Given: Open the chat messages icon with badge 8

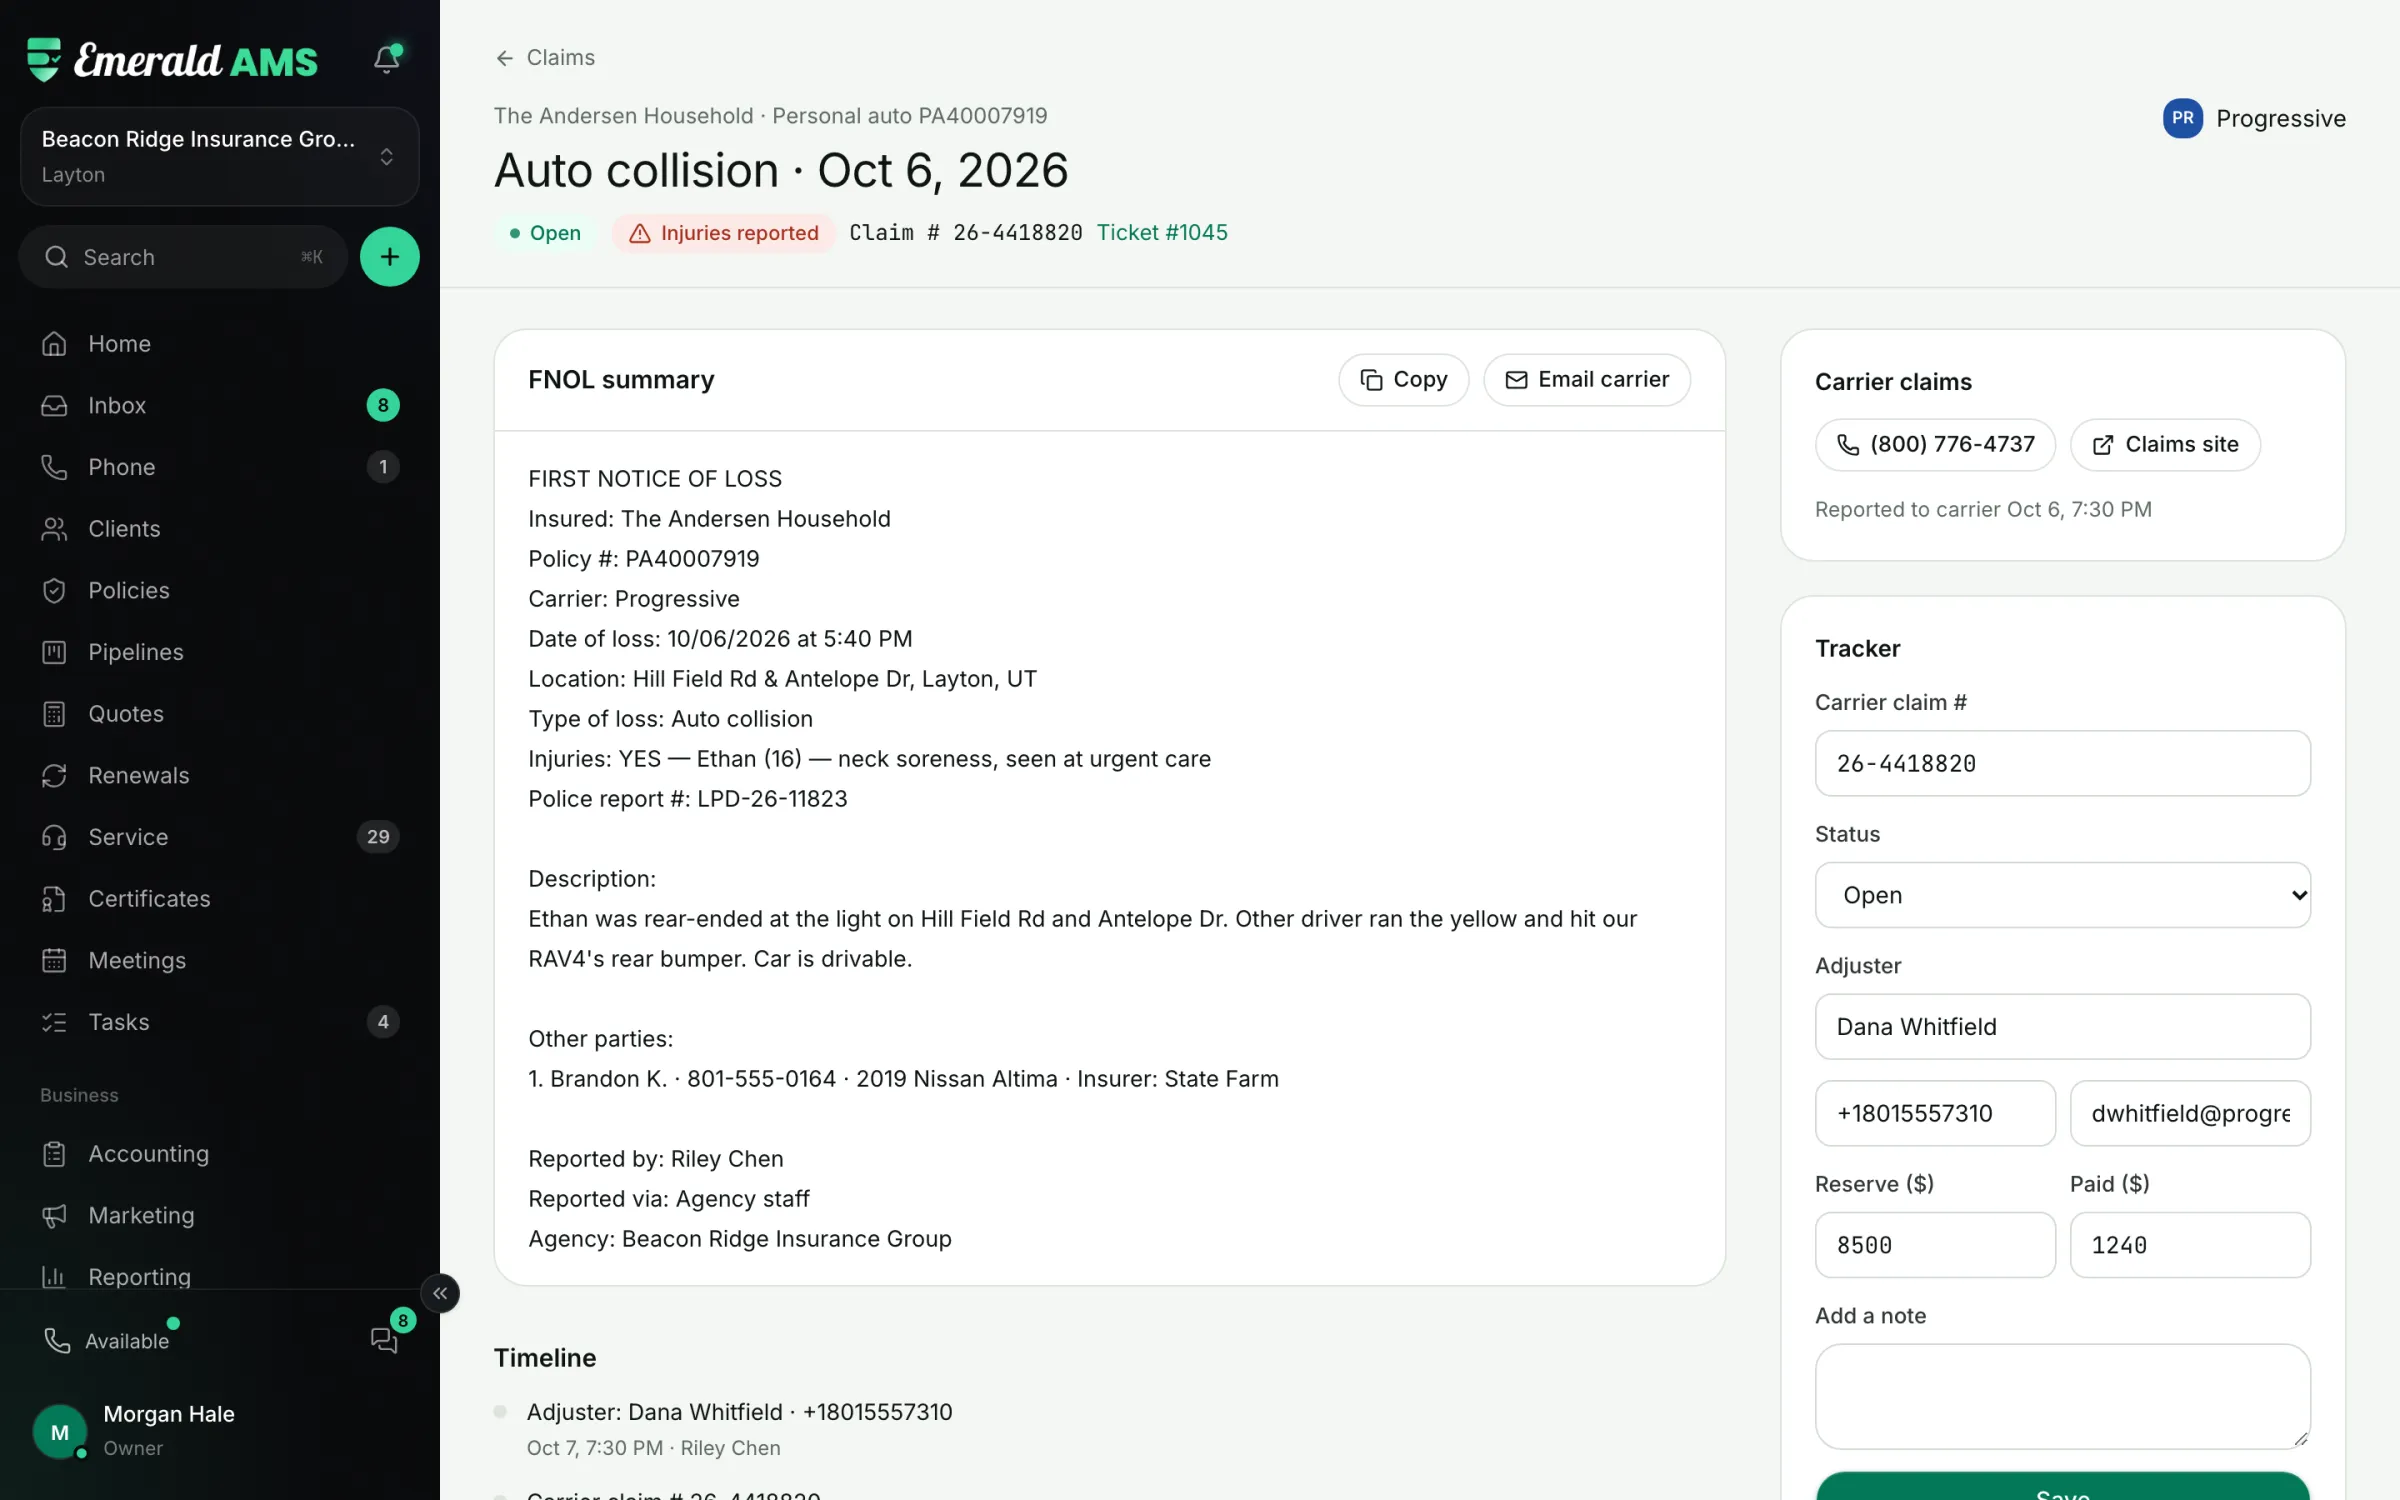Looking at the screenshot, I should click(x=385, y=1338).
